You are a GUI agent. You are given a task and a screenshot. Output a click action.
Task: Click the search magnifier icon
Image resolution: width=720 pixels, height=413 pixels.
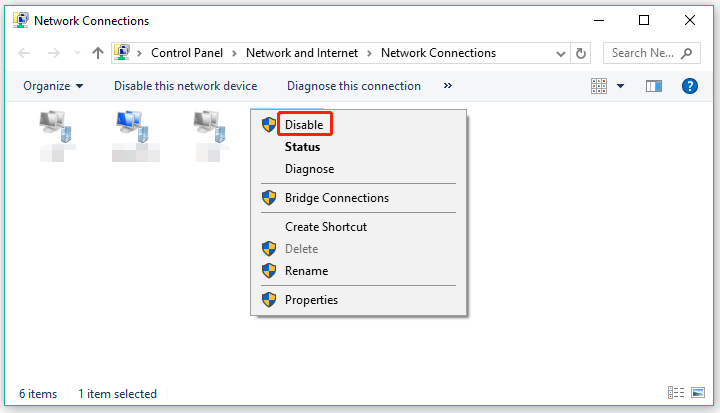[x=686, y=53]
